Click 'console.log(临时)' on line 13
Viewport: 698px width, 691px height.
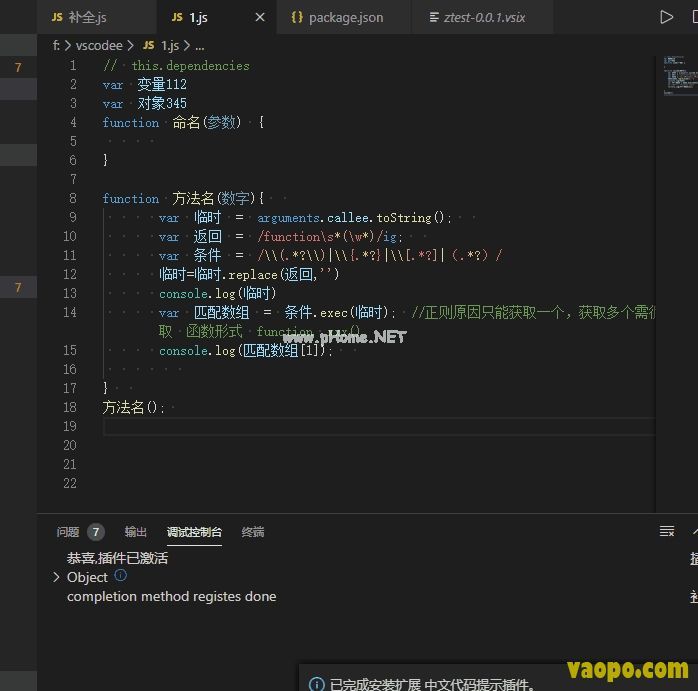pos(218,293)
